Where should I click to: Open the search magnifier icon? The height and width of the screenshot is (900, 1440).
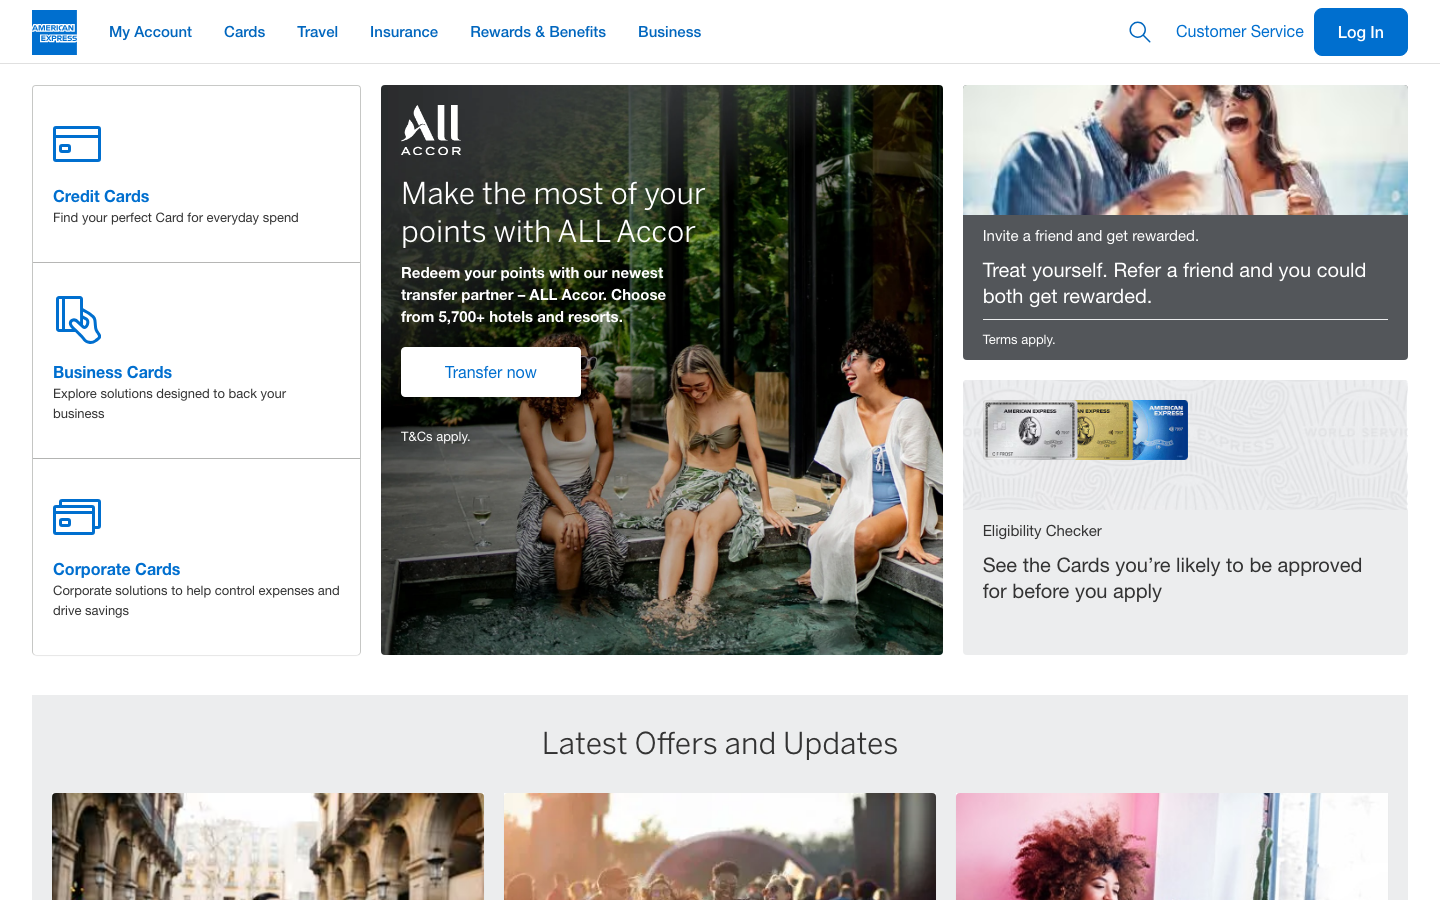1139,32
